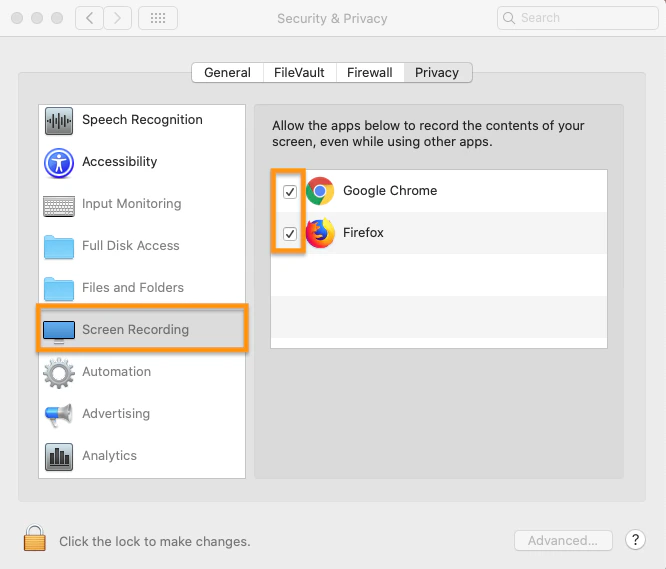This screenshot has width=666, height=569.
Task: Select the Analytics label in sidebar
Action: [x=110, y=456]
